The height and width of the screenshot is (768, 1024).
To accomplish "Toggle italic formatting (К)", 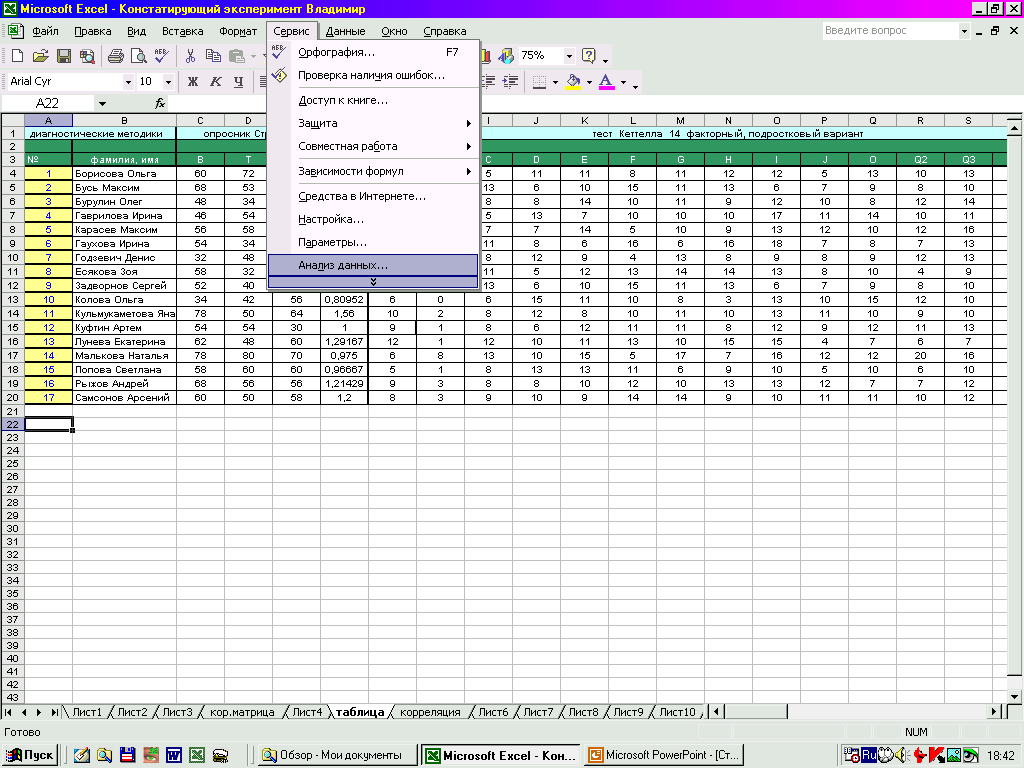I will (216, 81).
